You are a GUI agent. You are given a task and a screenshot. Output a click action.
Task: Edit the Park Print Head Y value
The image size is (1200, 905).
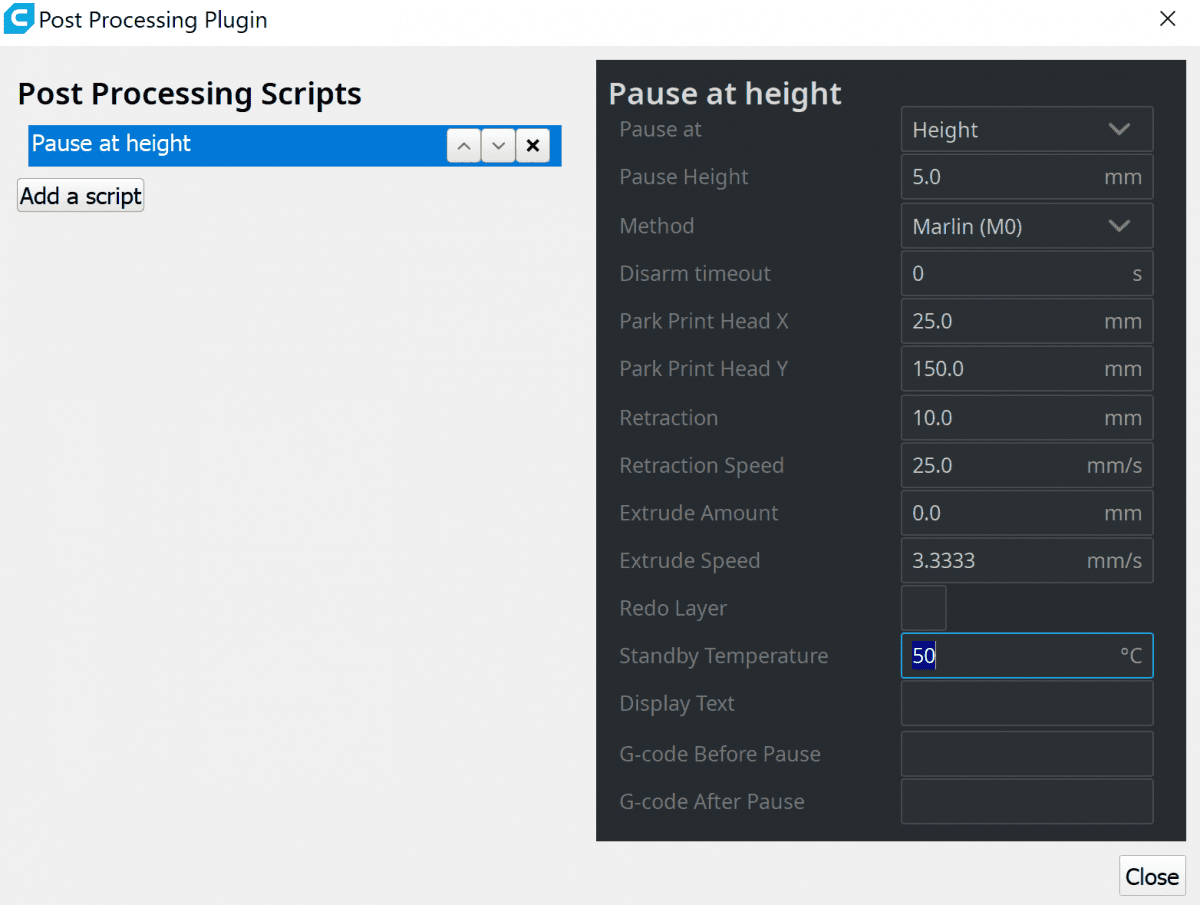(x=1000, y=369)
